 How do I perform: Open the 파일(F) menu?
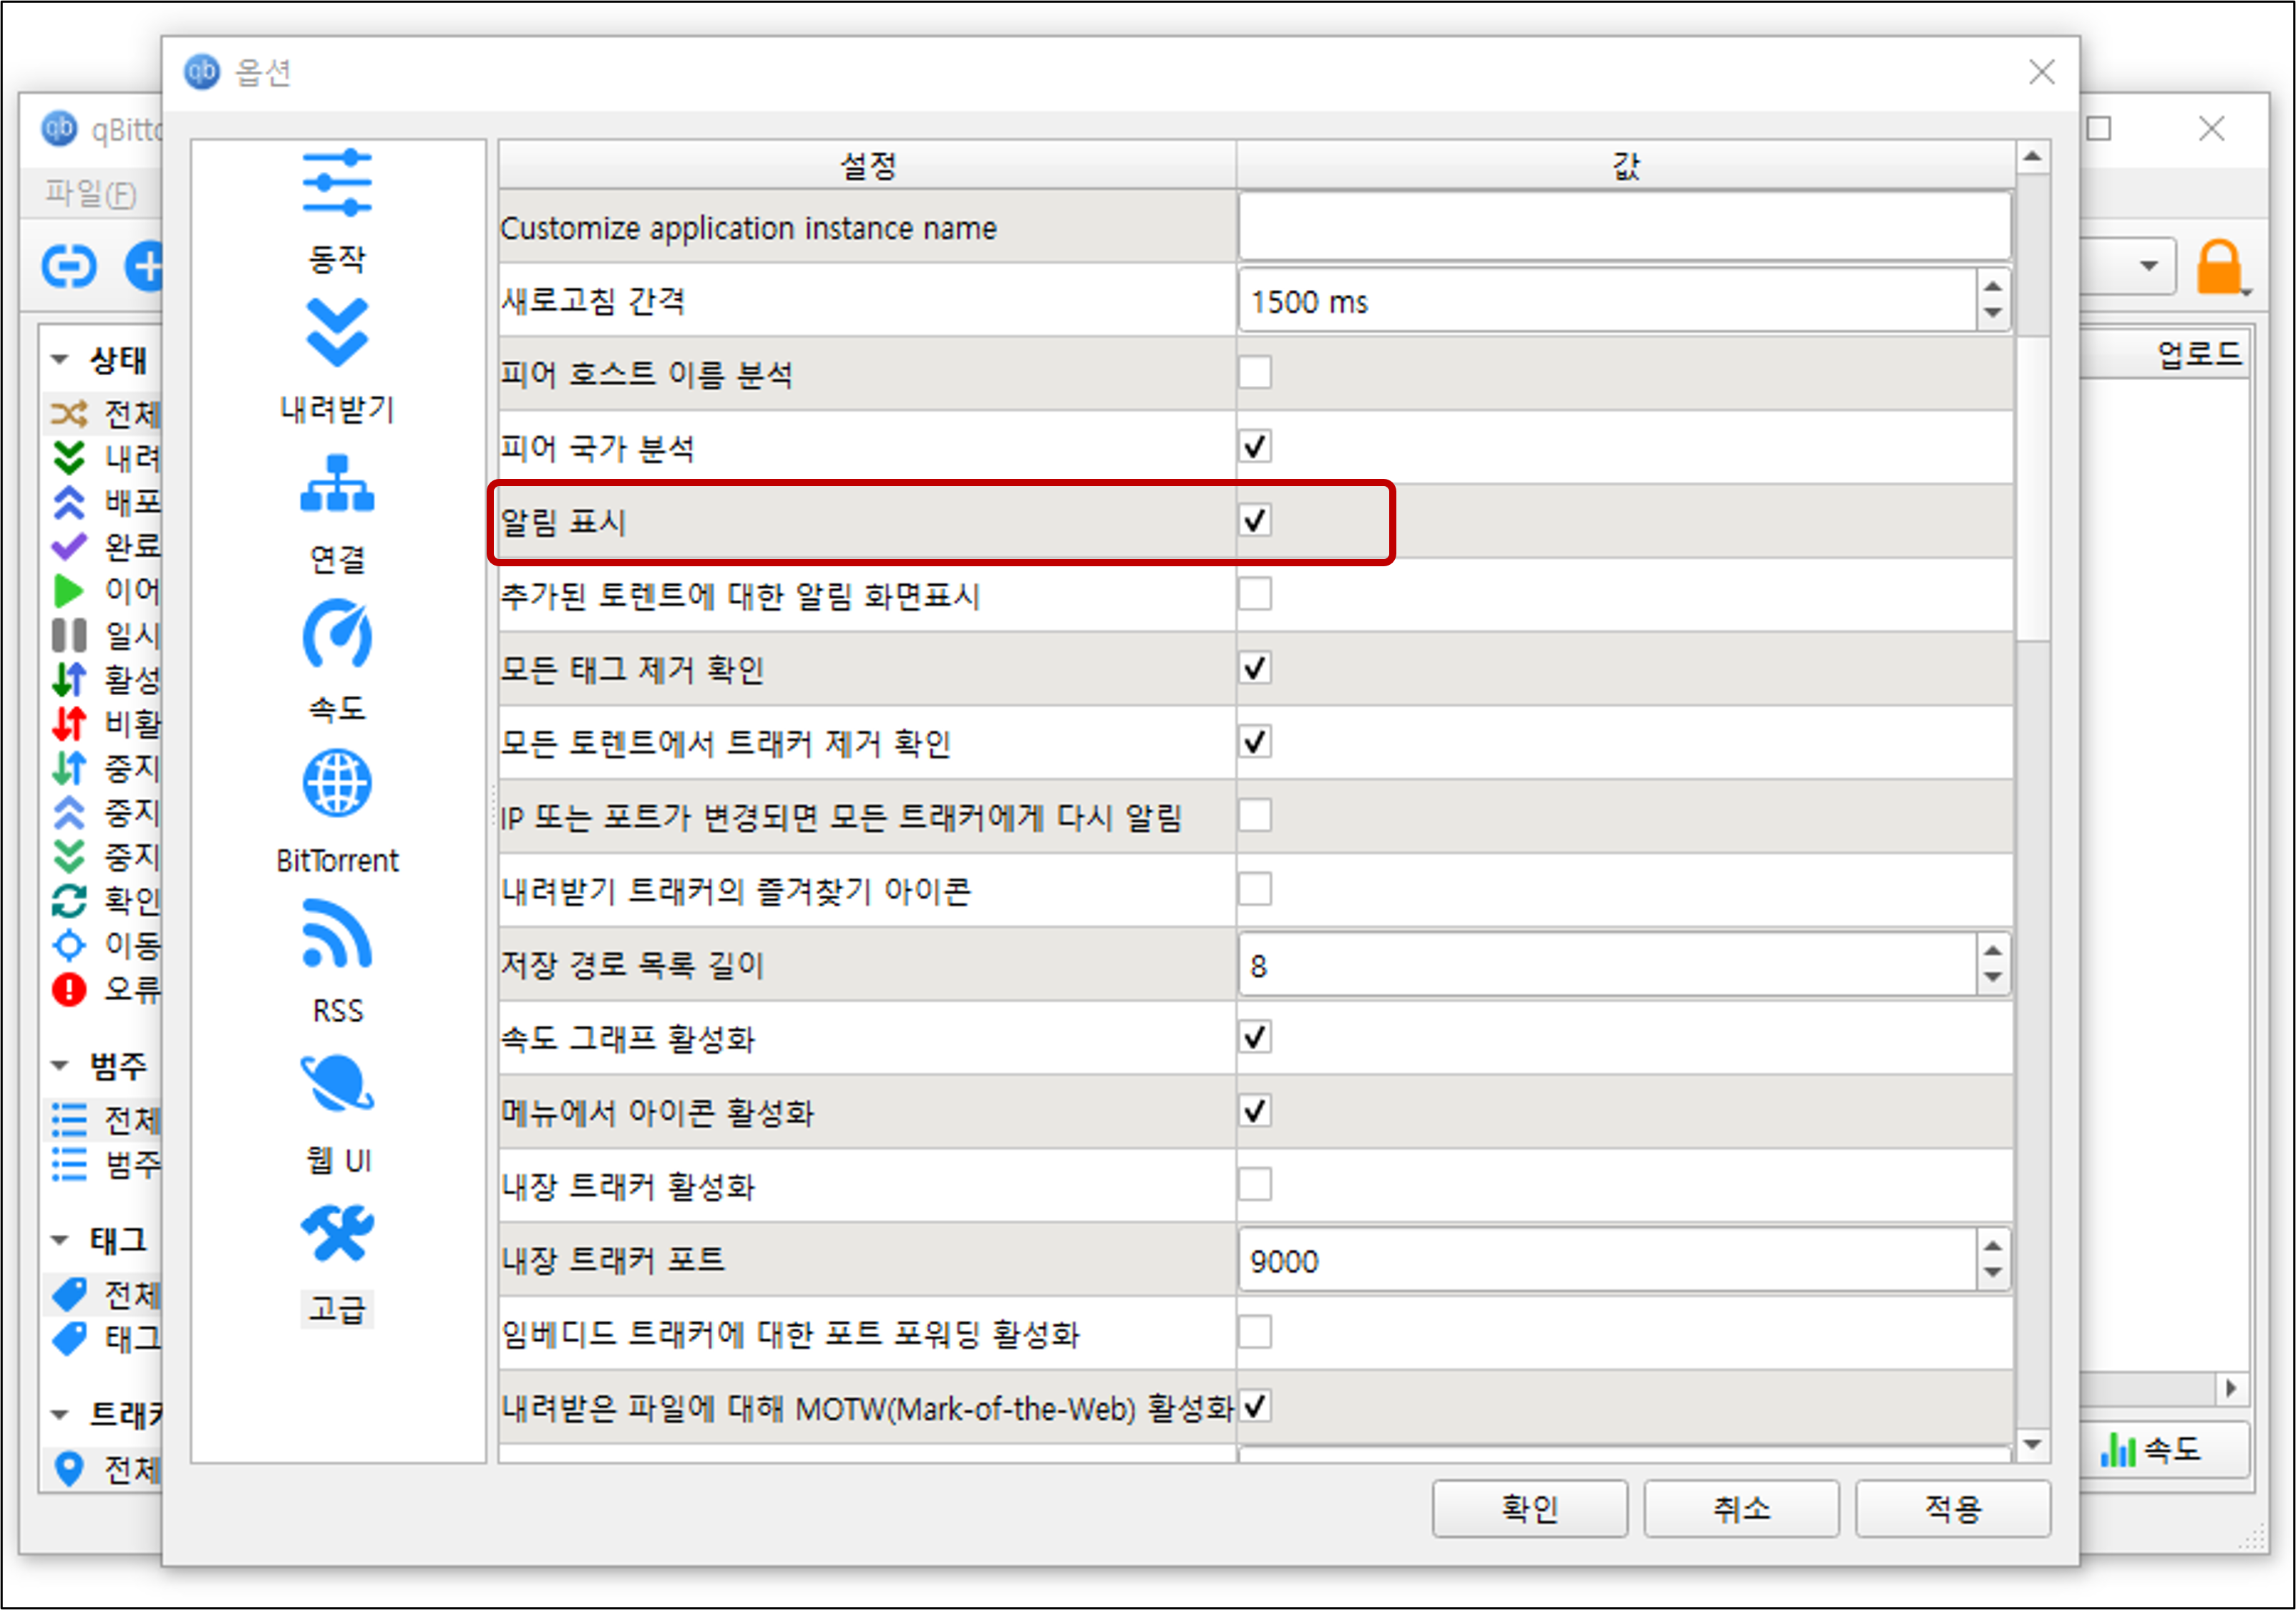tap(90, 193)
